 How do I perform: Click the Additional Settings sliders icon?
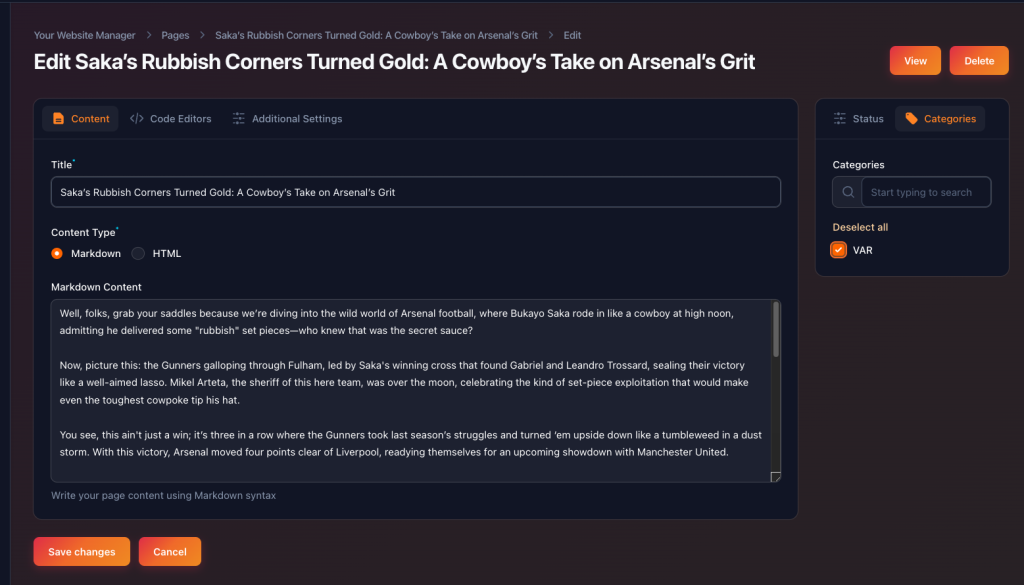pos(238,119)
